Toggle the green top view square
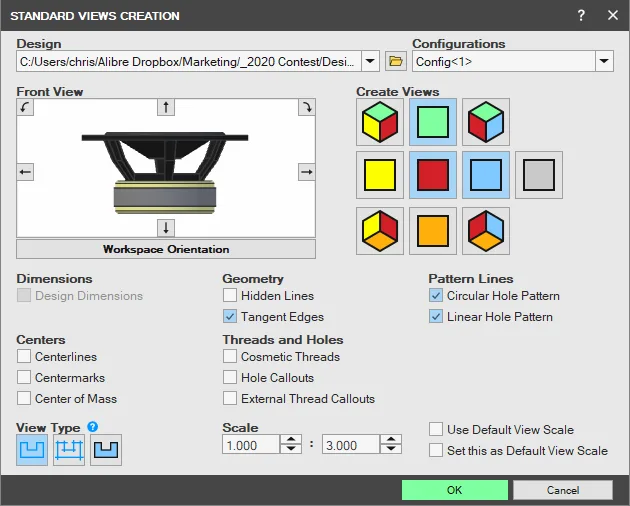This screenshot has height=506, width=630. click(433, 122)
